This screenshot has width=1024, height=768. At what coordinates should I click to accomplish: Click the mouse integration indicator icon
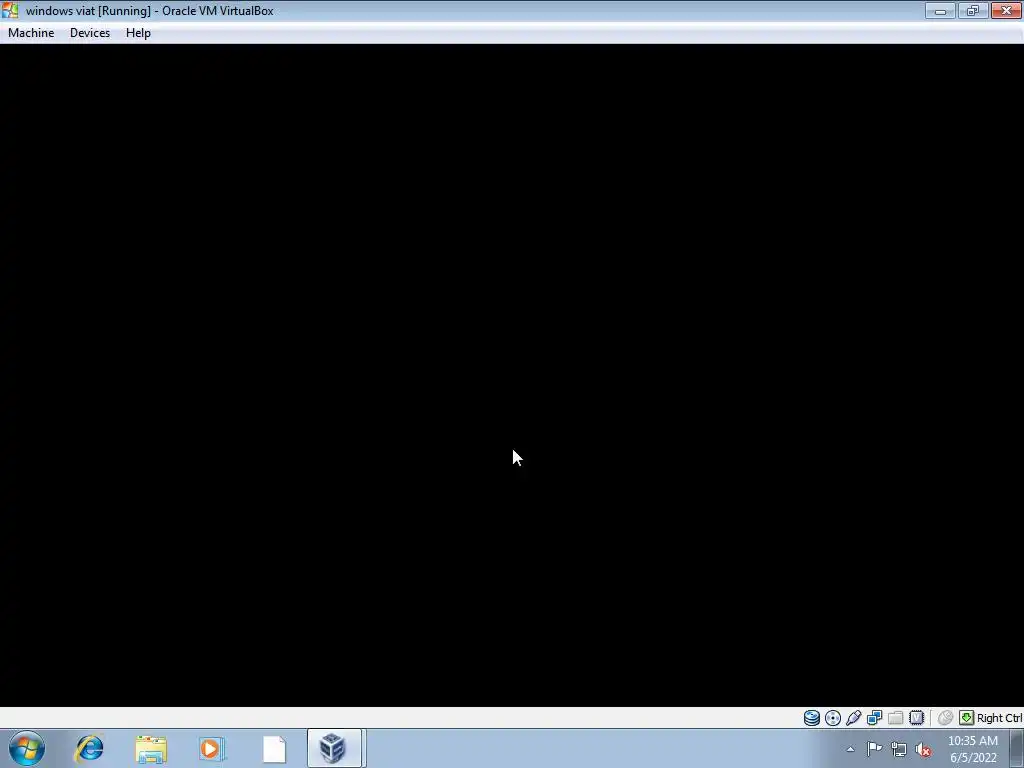[x=945, y=718]
